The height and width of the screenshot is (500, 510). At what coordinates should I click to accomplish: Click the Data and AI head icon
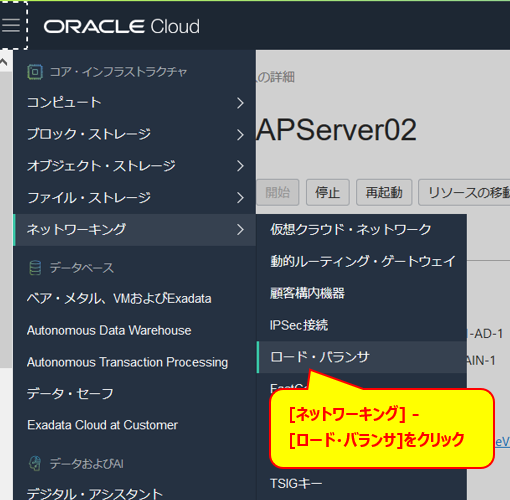(35, 464)
